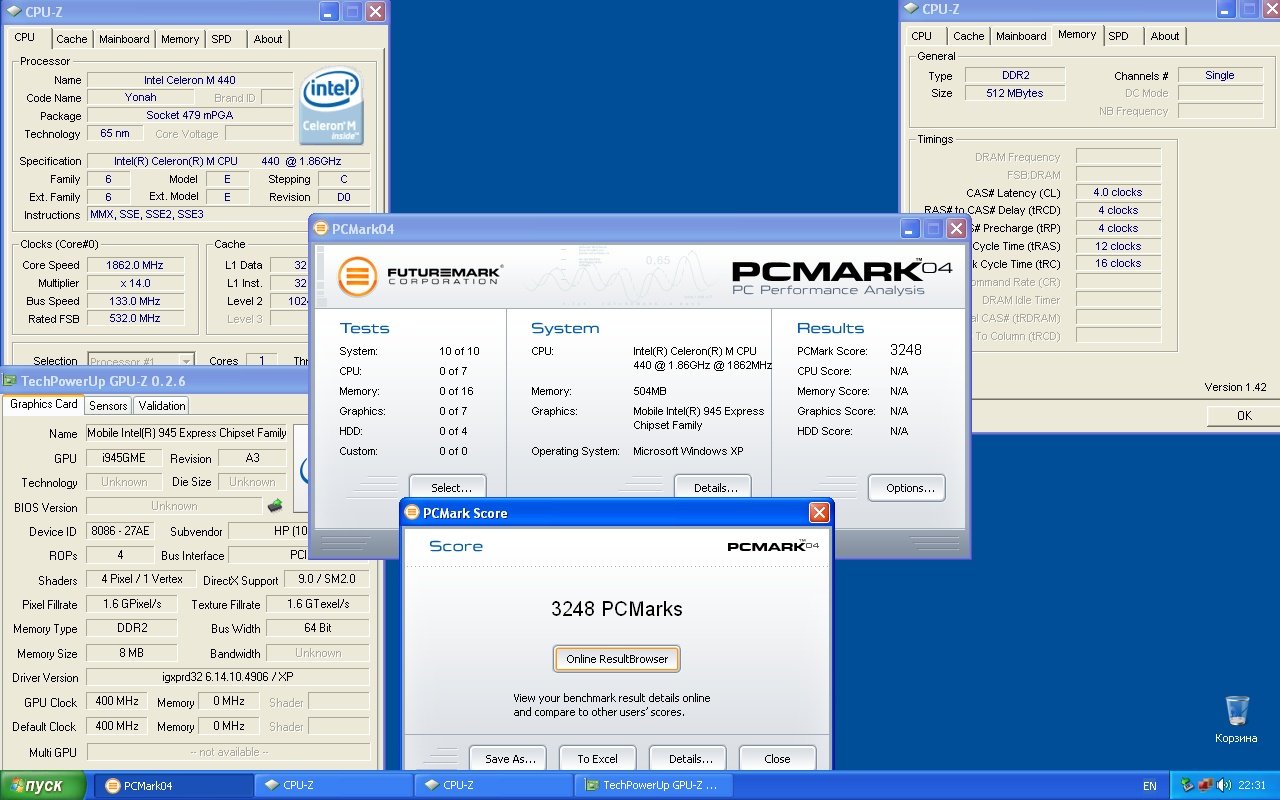Open the Cache tab in the left CPU-Z window

[x=71, y=39]
